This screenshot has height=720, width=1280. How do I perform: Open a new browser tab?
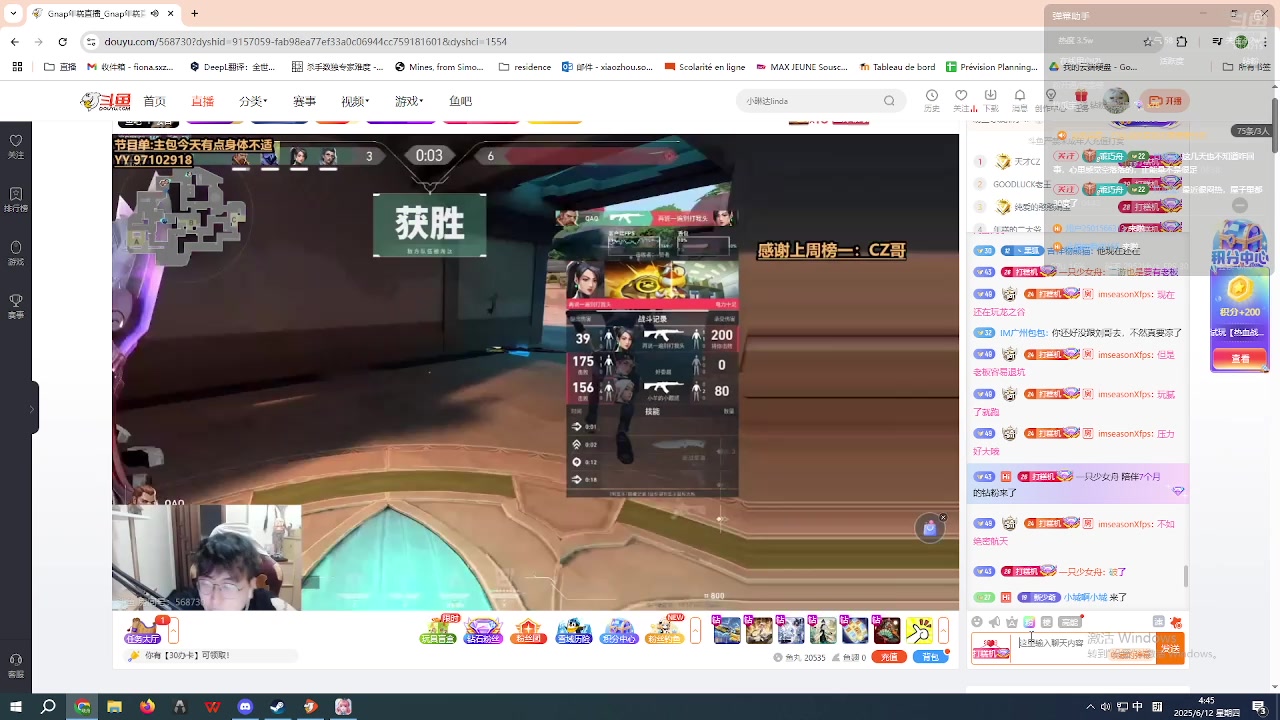click(x=194, y=14)
